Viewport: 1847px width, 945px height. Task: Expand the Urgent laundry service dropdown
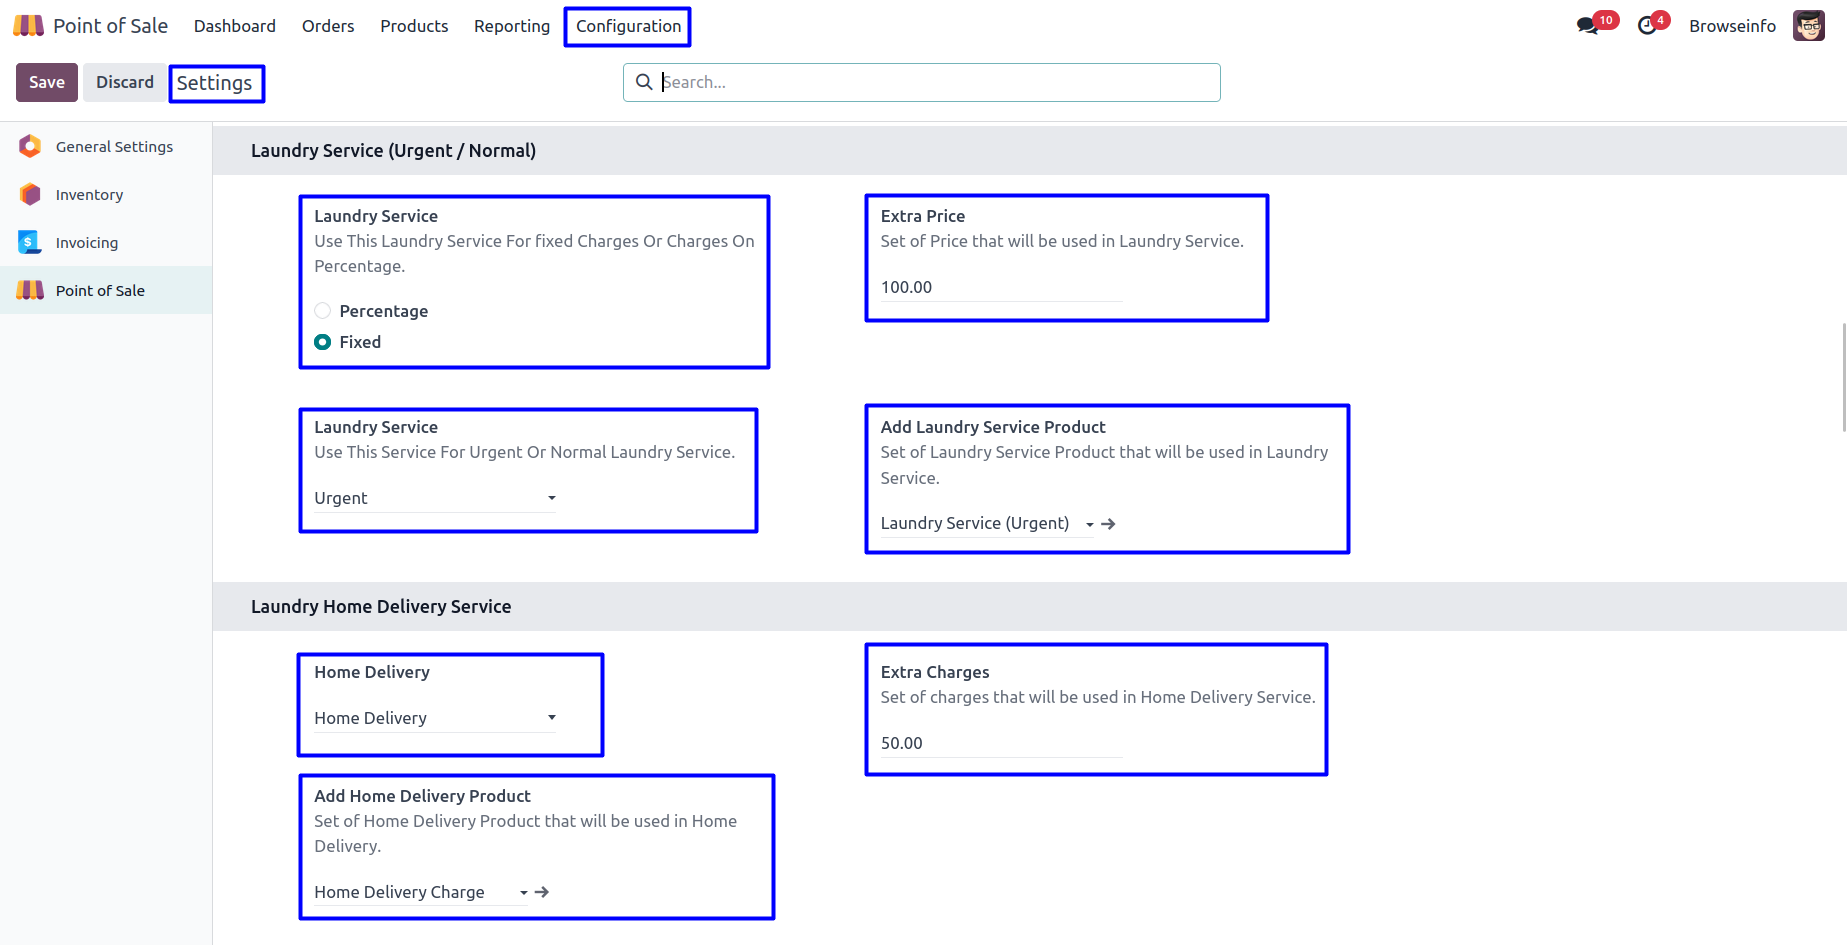coord(435,498)
